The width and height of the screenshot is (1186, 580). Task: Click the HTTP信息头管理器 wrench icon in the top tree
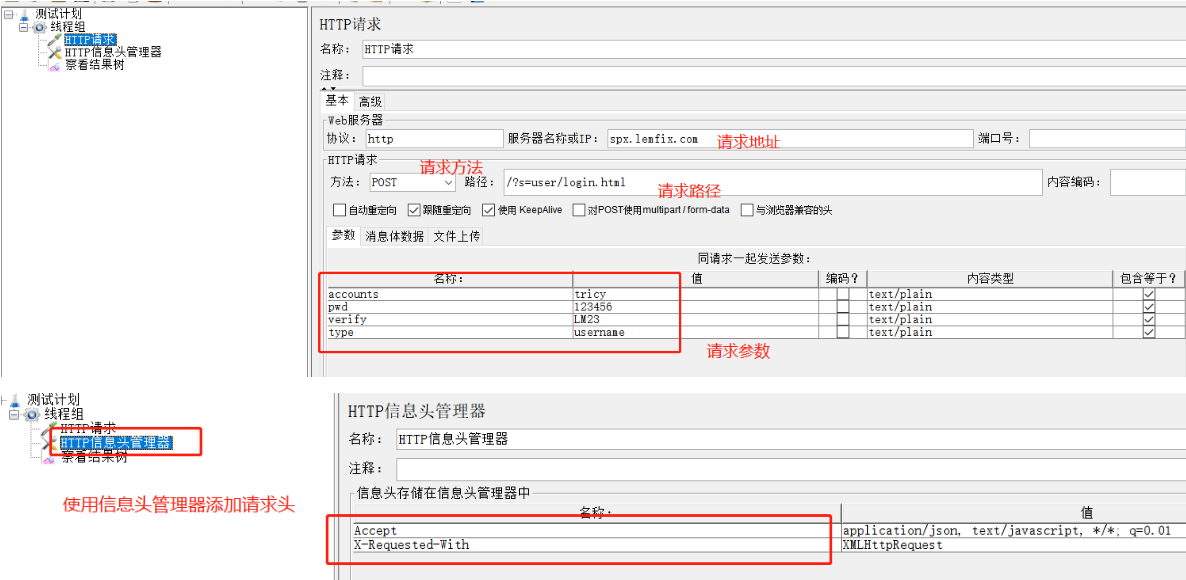click(55, 52)
